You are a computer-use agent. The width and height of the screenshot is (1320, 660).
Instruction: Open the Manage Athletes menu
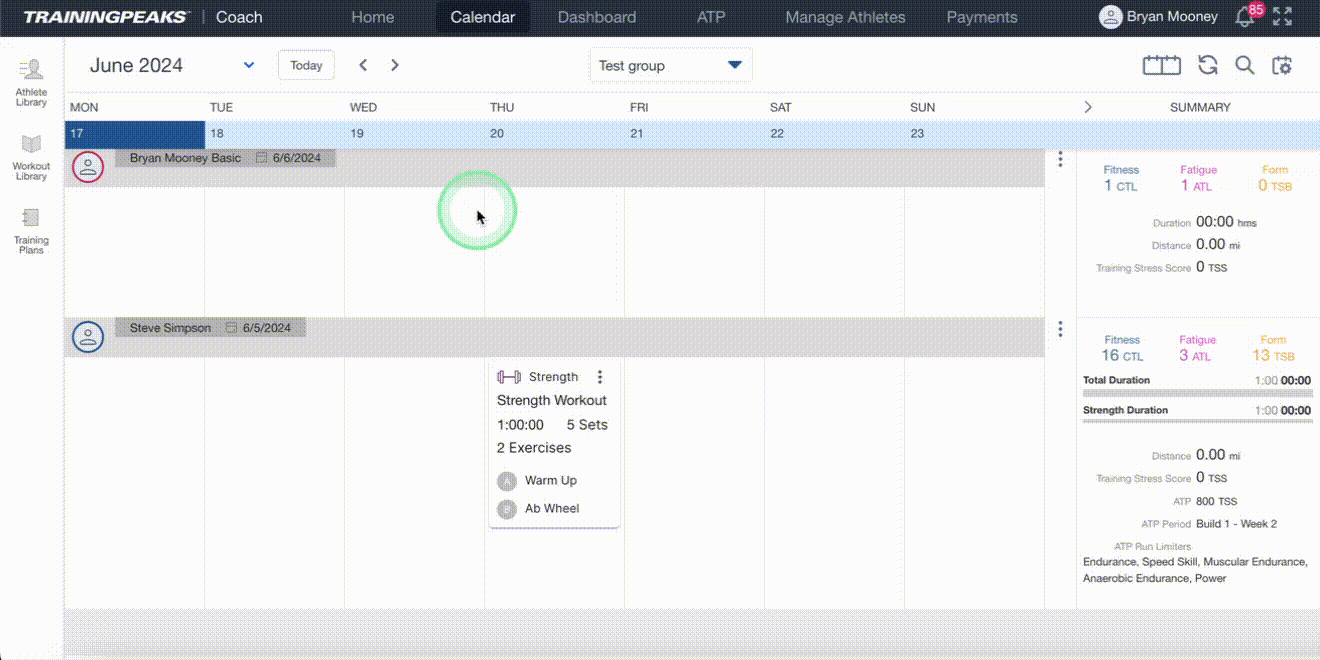coord(845,17)
